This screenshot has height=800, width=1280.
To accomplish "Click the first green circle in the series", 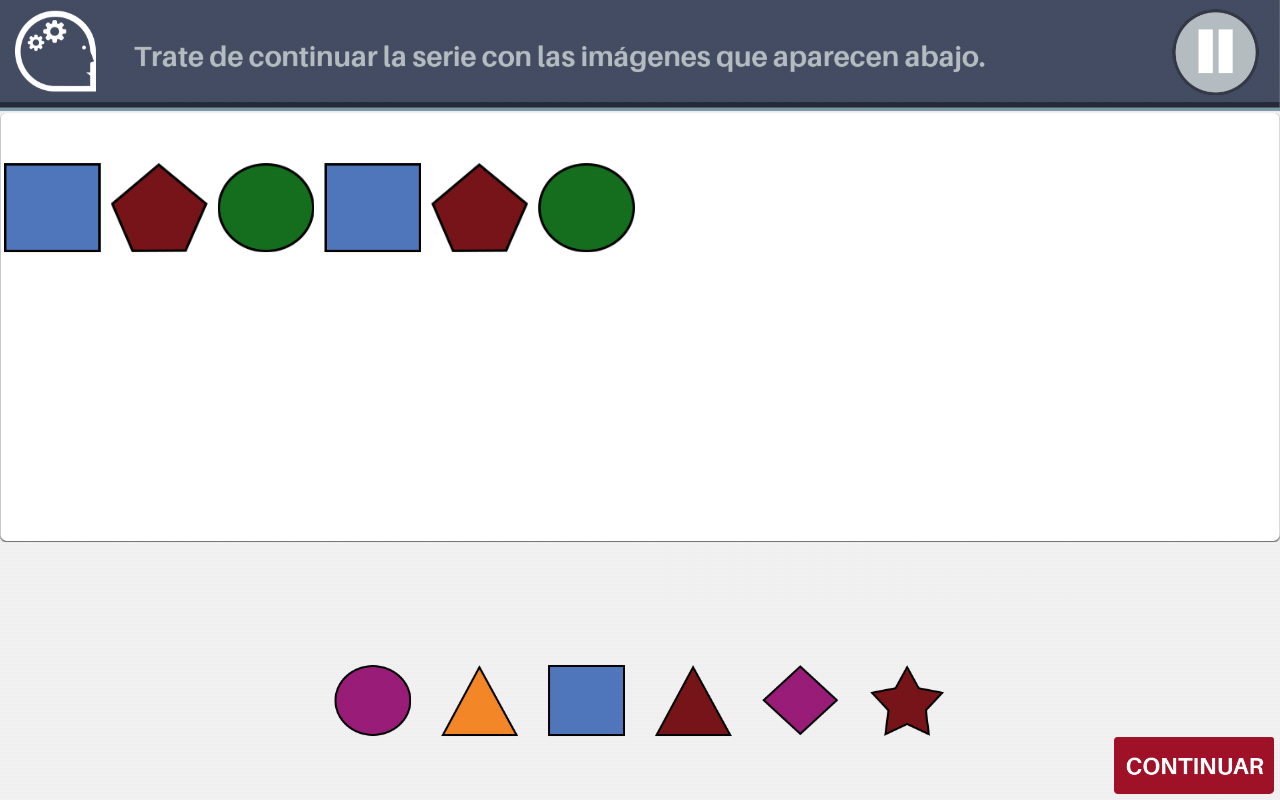I will point(266,207).
